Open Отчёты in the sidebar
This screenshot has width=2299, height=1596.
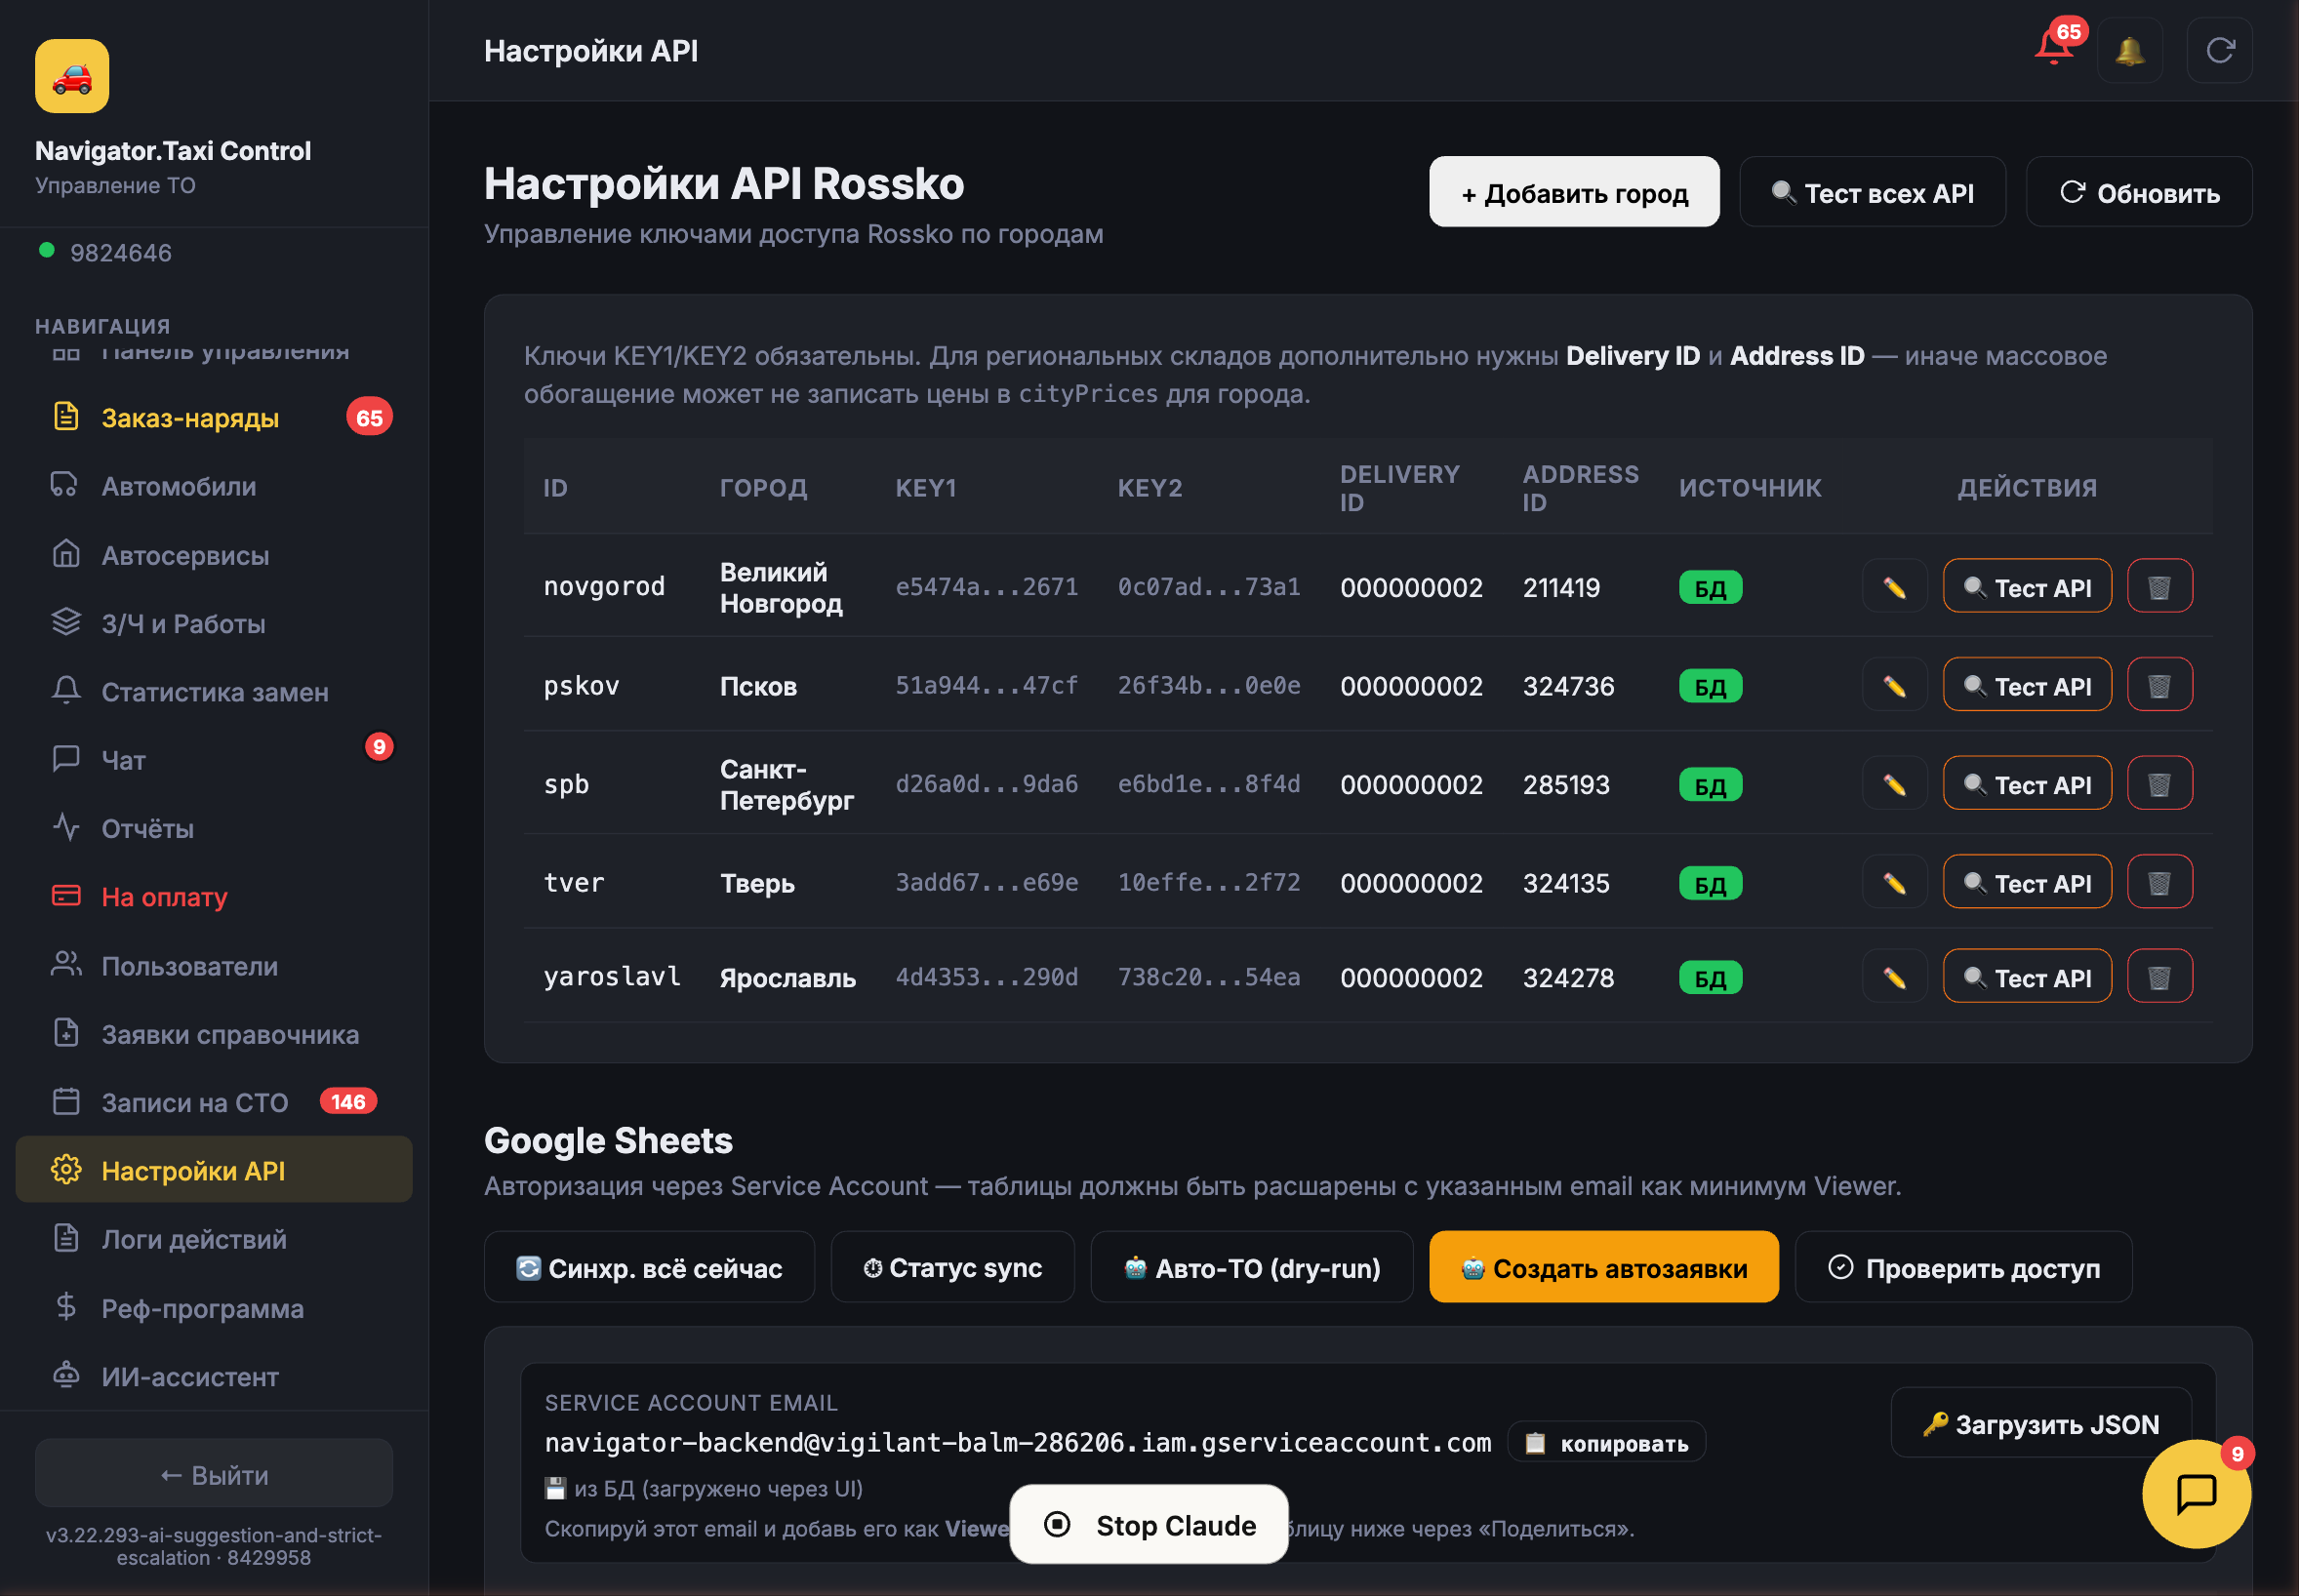[x=214, y=829]
